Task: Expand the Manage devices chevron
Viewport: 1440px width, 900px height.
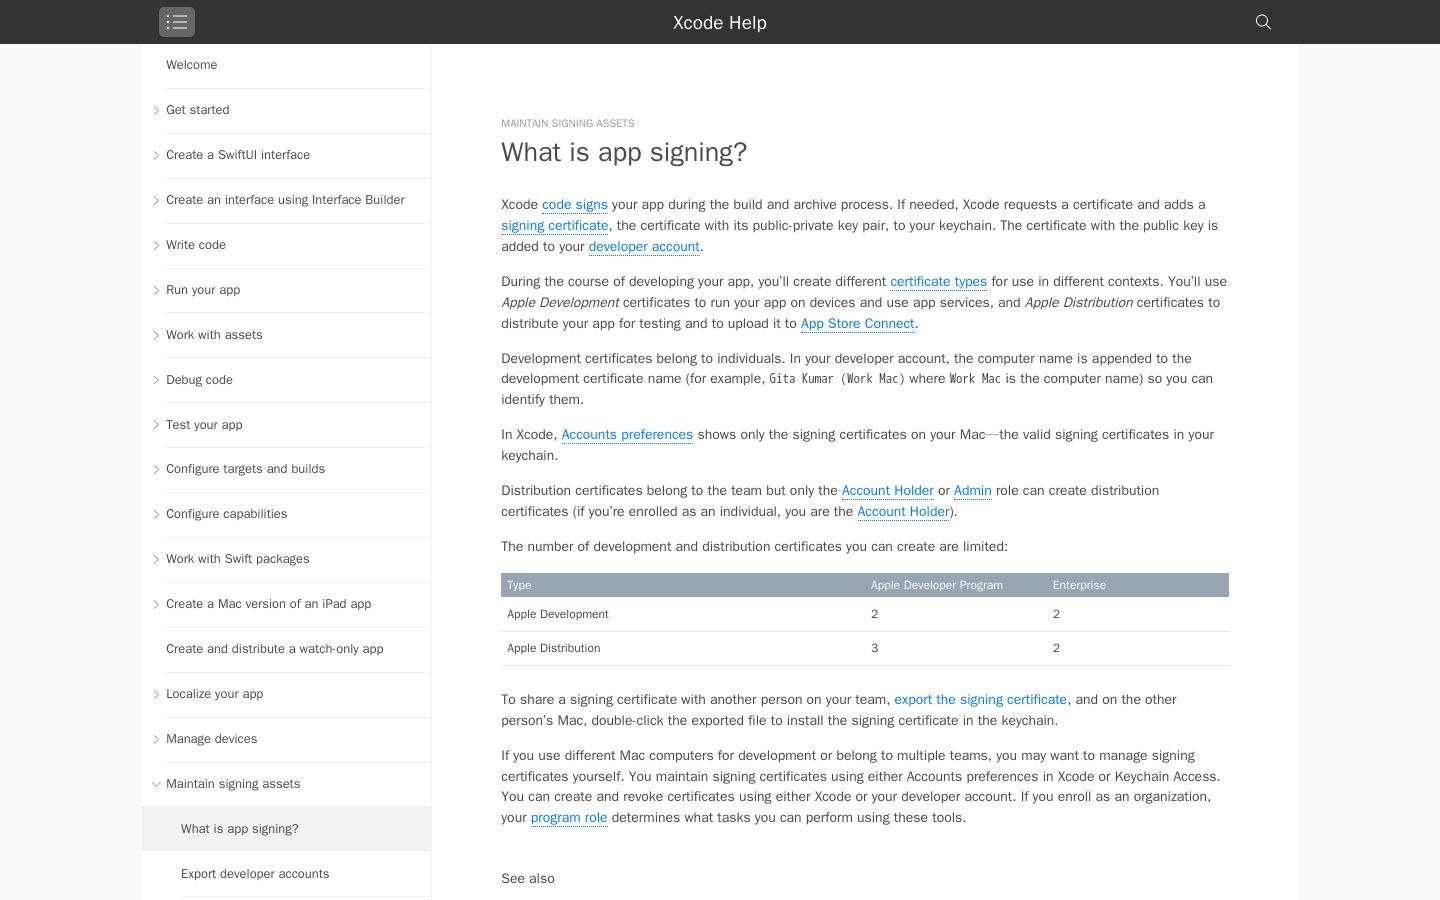Action: [x=156, y=740]
